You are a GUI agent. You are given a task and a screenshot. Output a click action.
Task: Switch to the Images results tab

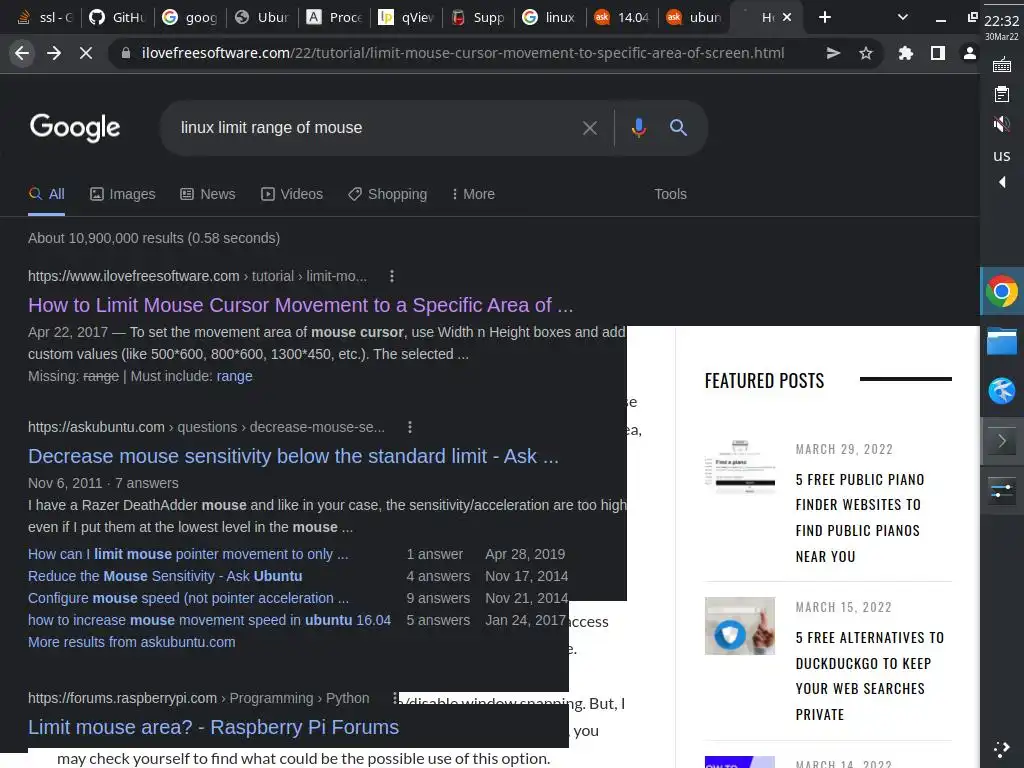point(123,194)
